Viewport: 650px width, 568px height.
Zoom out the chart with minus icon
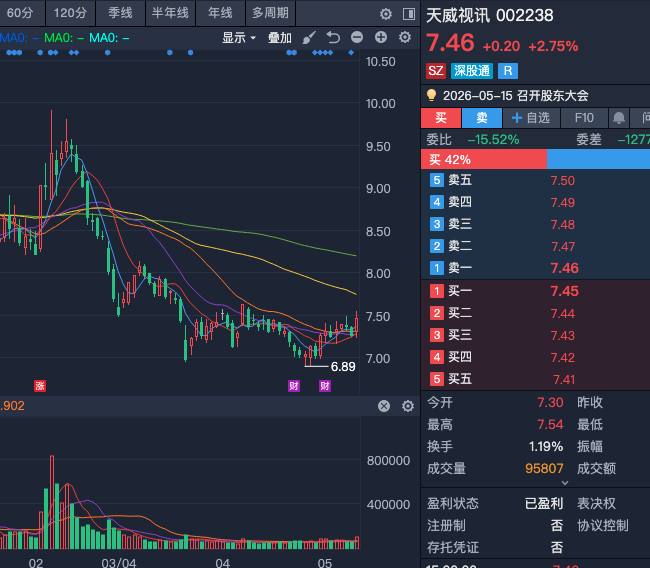(357, 37)
